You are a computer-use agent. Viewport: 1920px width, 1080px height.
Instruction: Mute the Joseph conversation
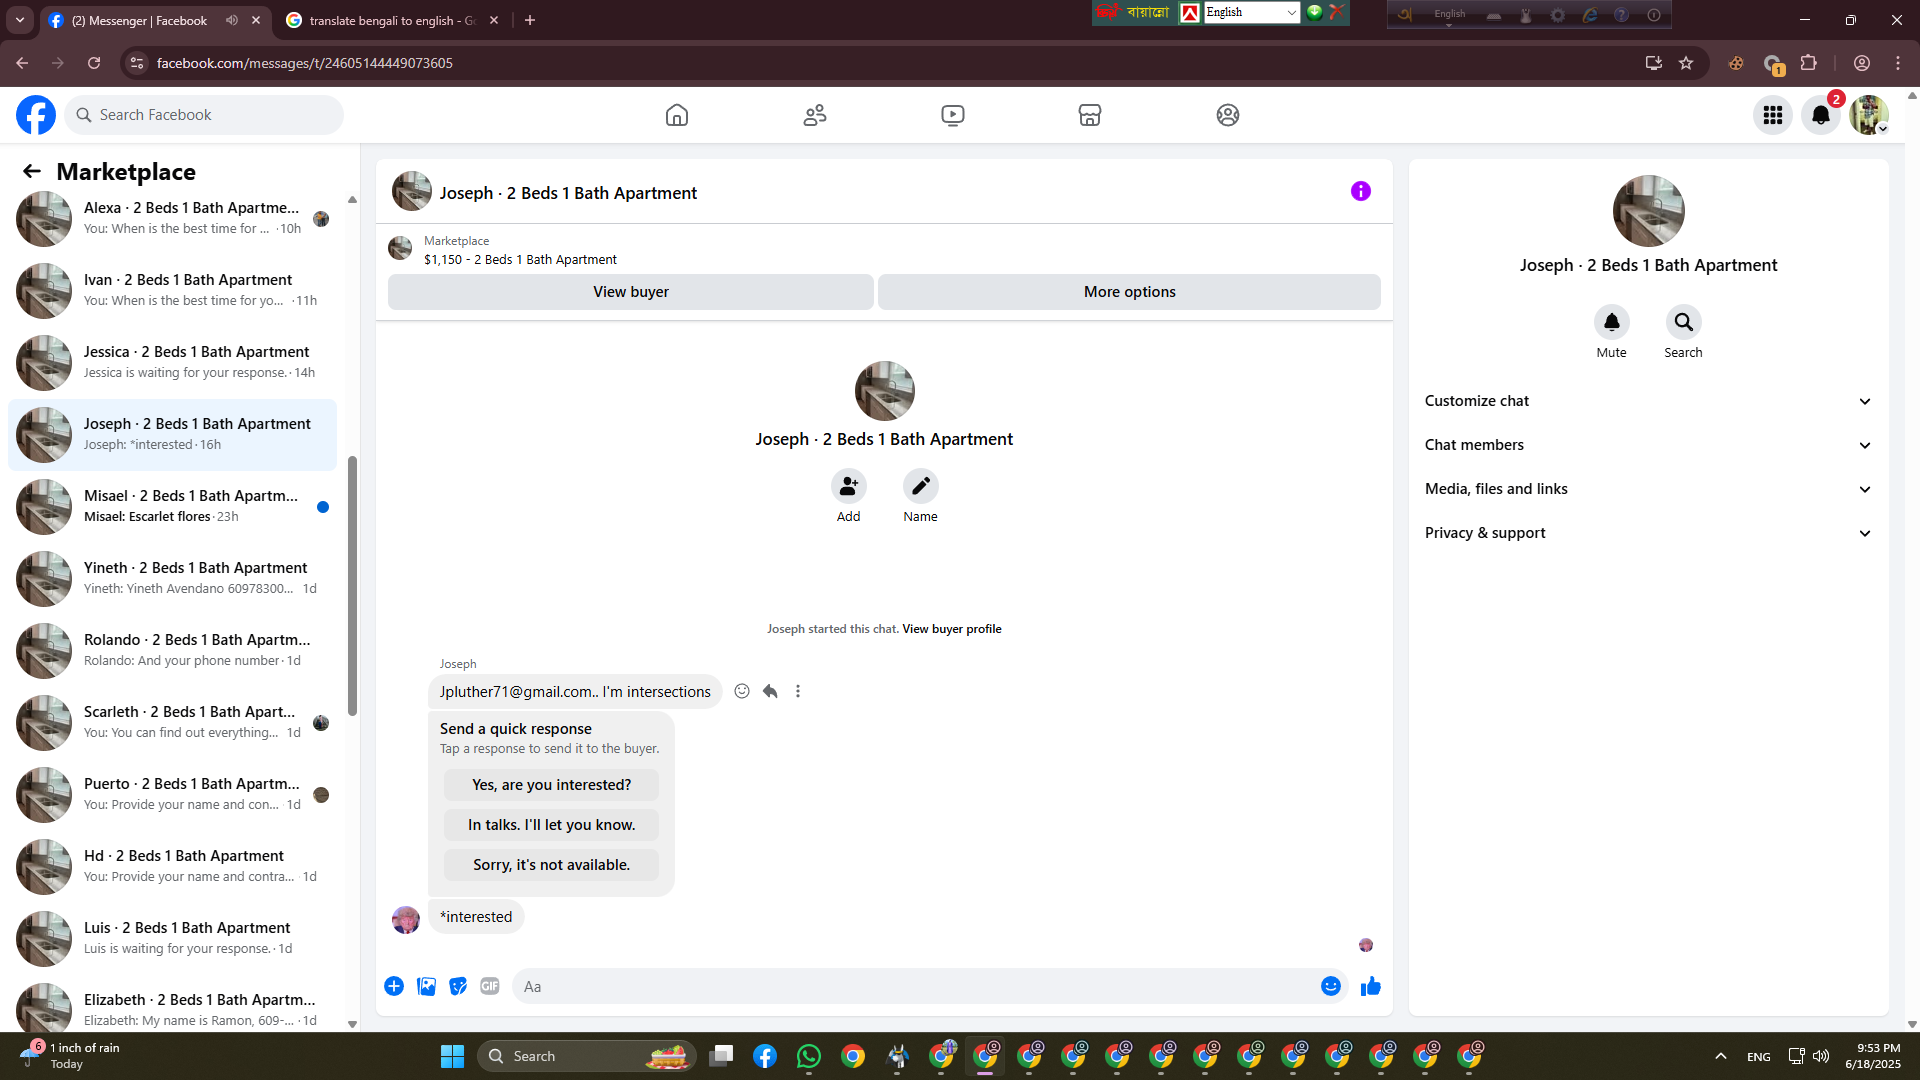pyautogui.click(x=1612, y=322)
